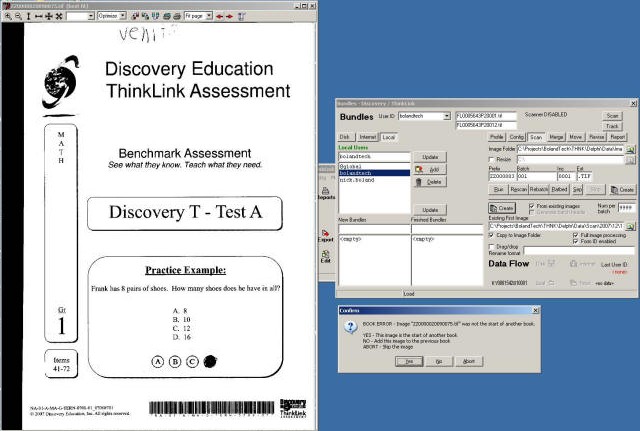Screen dimensions: 640x431
Task: Click the Create button in the scan action buttons row
Action: 622,189
